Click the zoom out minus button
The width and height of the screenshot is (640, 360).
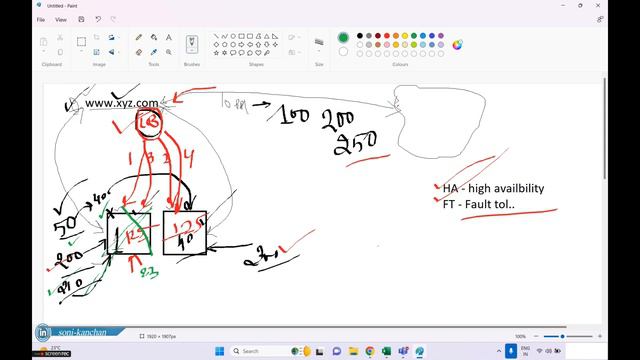pyautogui.click(x=536, y=336)
